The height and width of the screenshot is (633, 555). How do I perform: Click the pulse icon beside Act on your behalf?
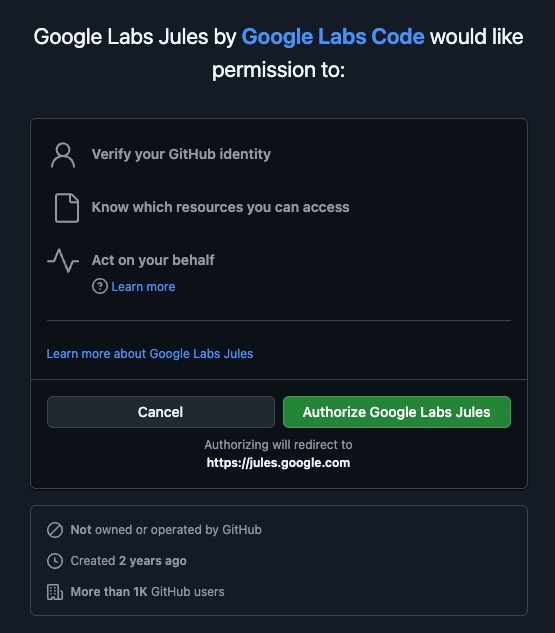(x=63, y=260)
